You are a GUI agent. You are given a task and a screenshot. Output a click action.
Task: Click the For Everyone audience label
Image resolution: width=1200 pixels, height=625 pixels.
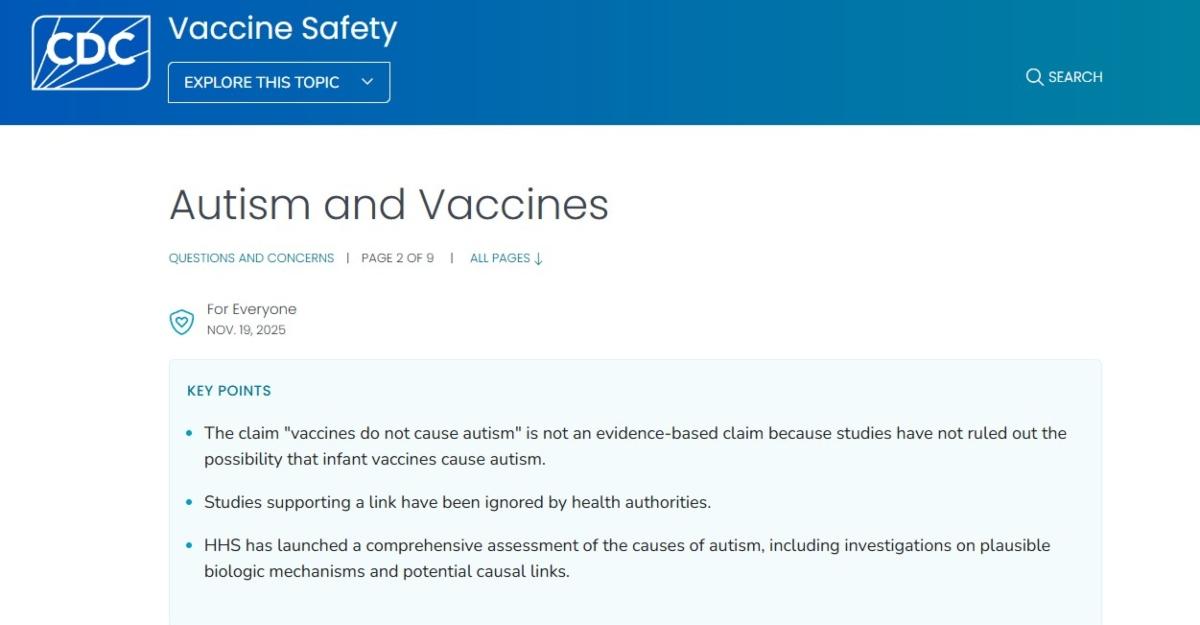point(251,309)
